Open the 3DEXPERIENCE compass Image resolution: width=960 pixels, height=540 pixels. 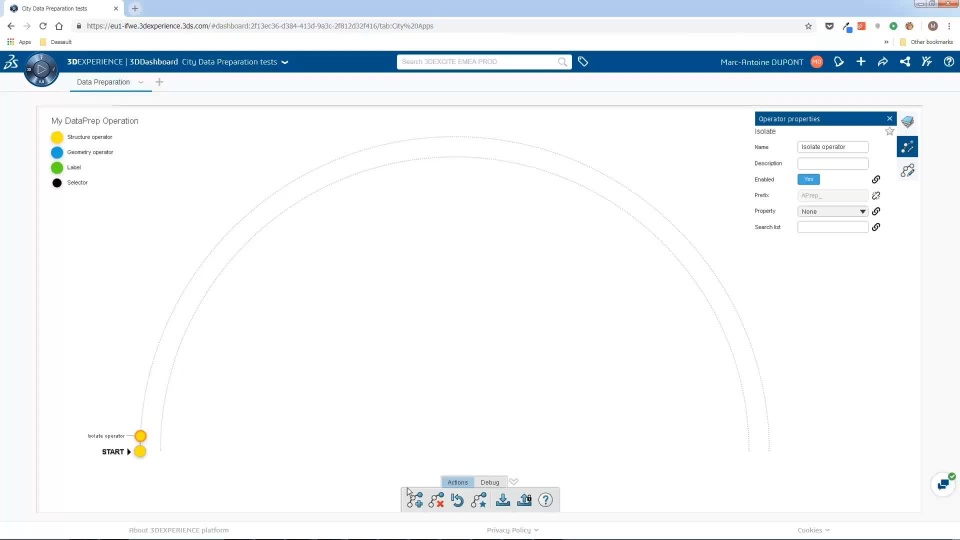pos(41,69)
